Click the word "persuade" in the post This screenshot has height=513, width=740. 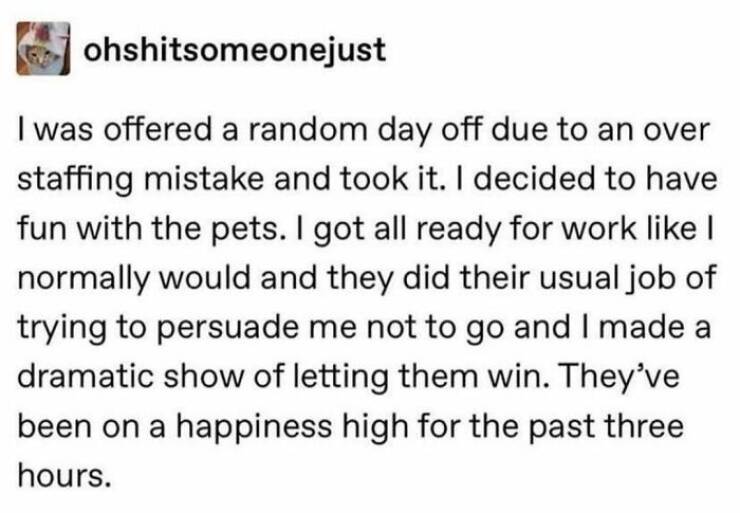227,329
